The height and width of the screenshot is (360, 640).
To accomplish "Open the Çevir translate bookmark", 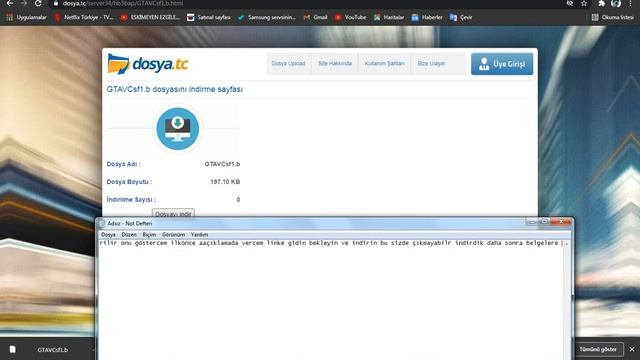I will [461, 17].
